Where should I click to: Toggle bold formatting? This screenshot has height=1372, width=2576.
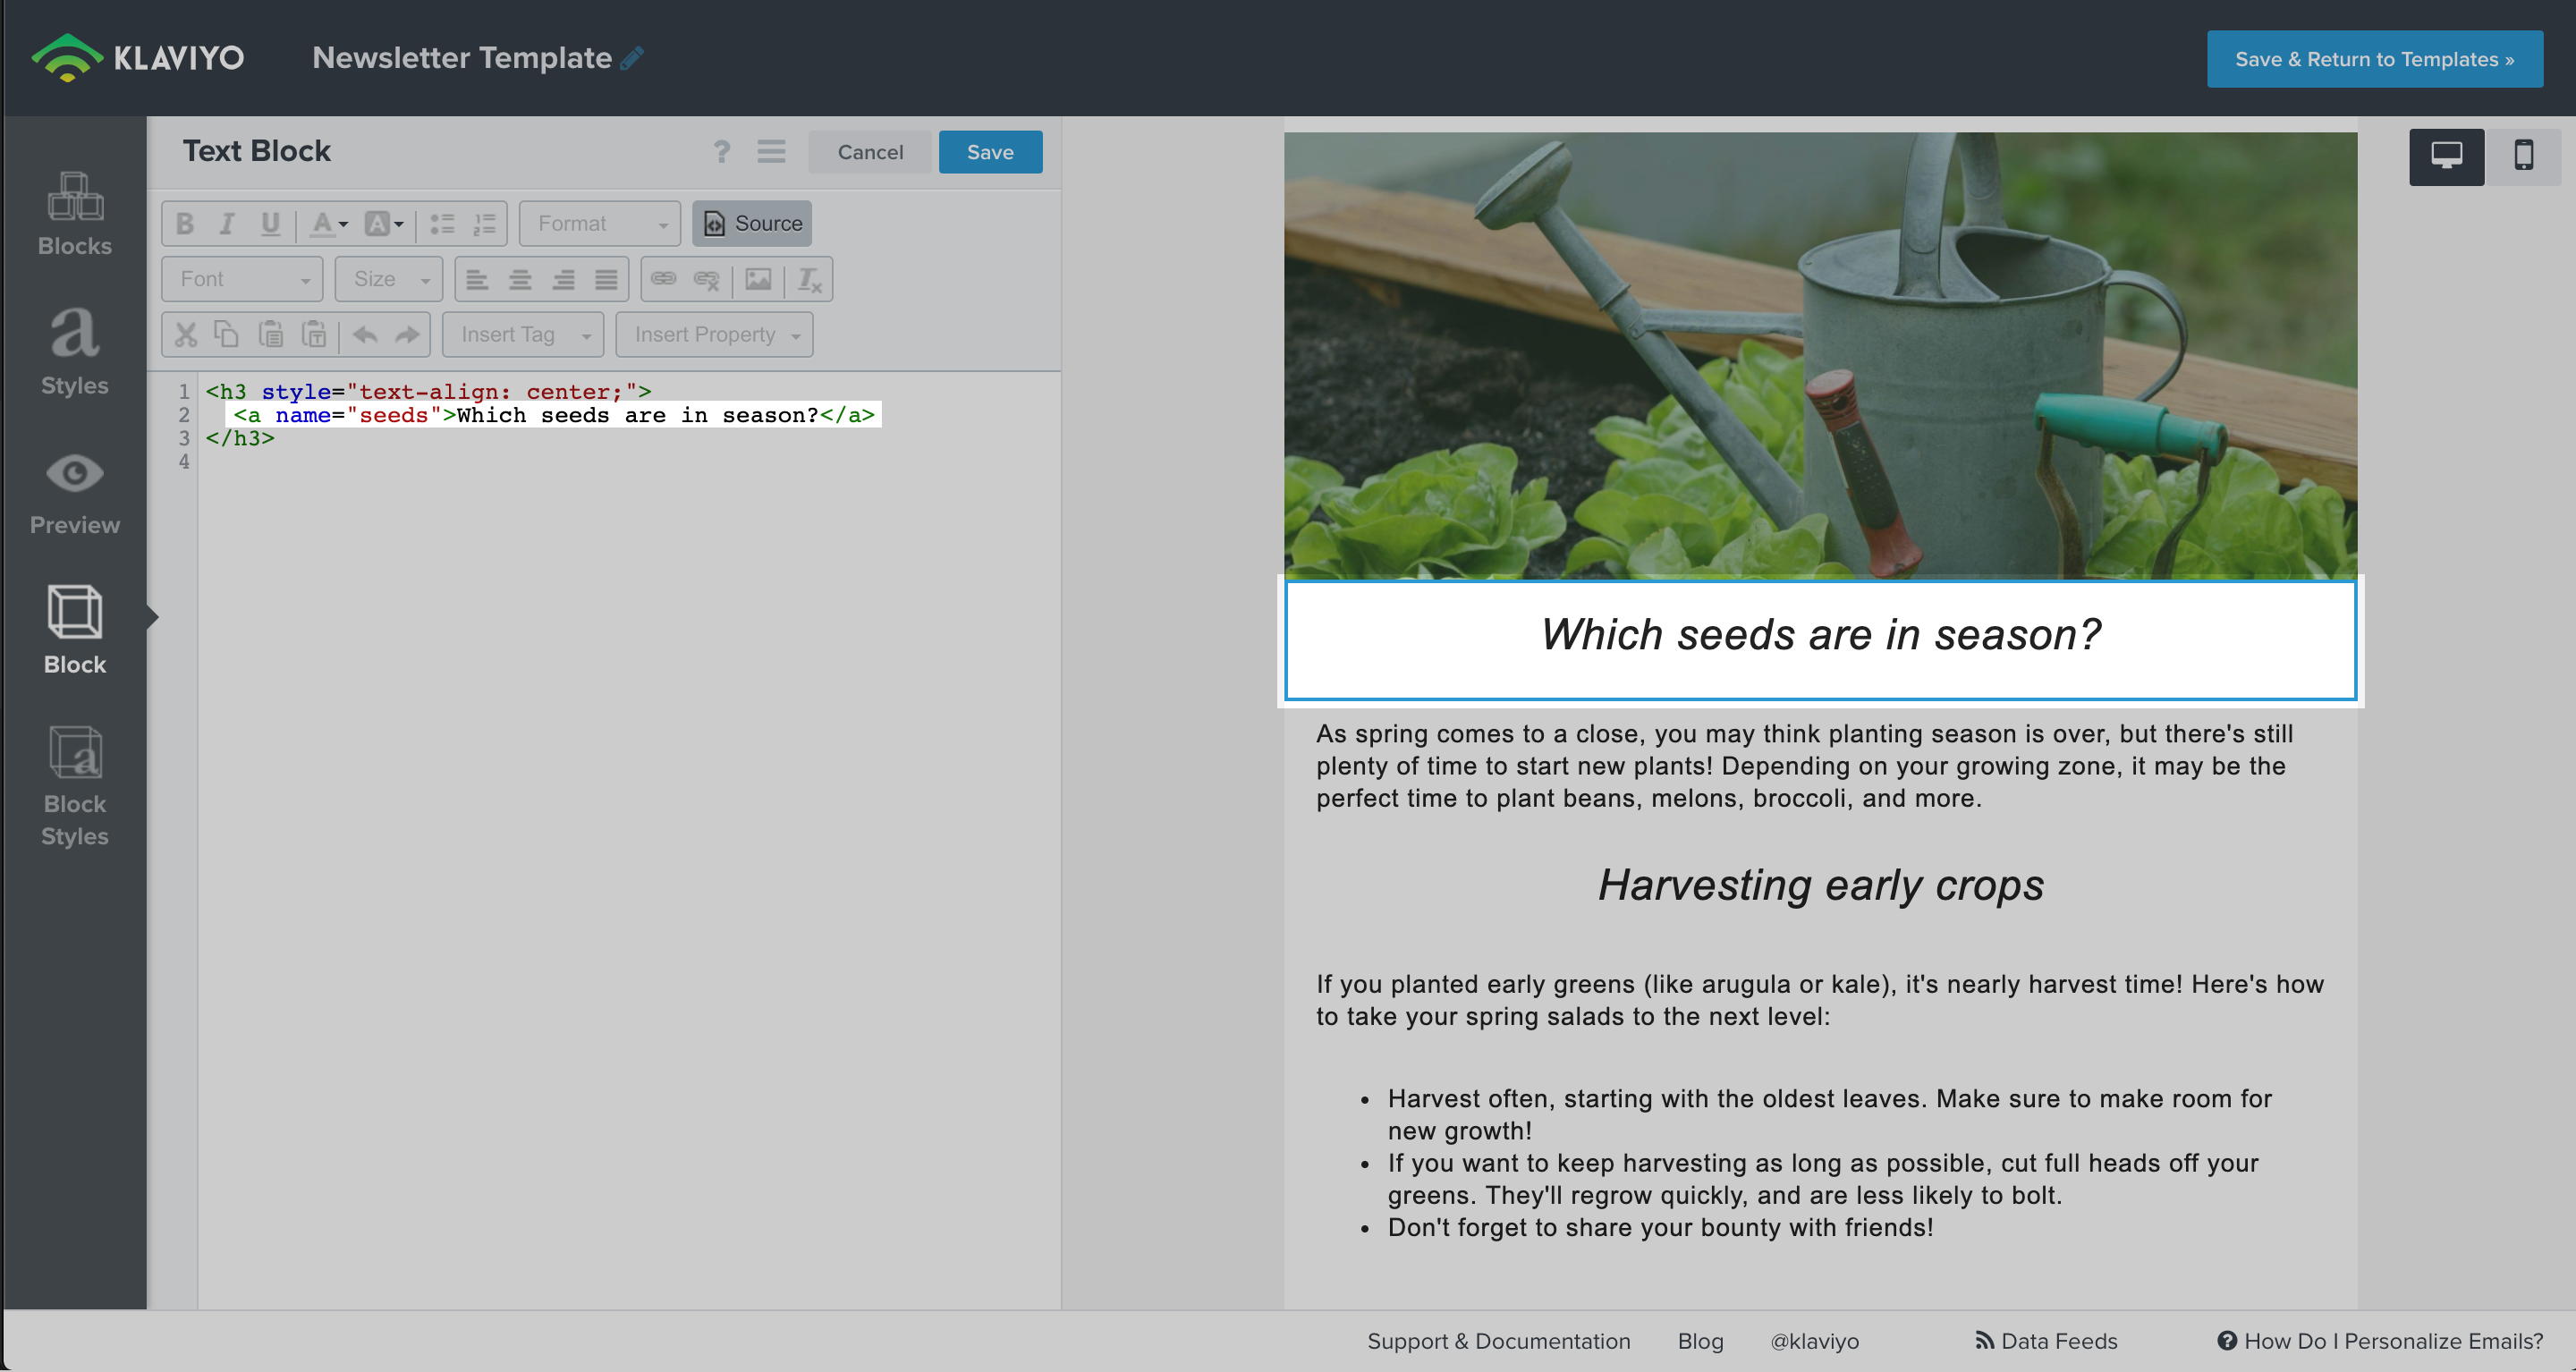[x=185, y=223]
